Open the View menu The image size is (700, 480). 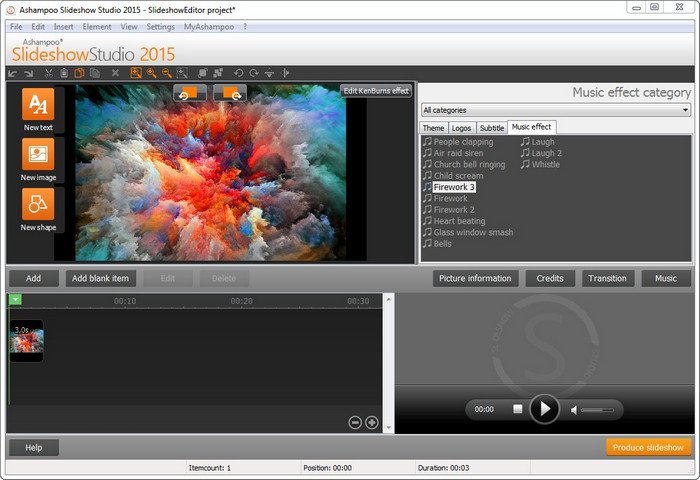[x=129, y=27]
